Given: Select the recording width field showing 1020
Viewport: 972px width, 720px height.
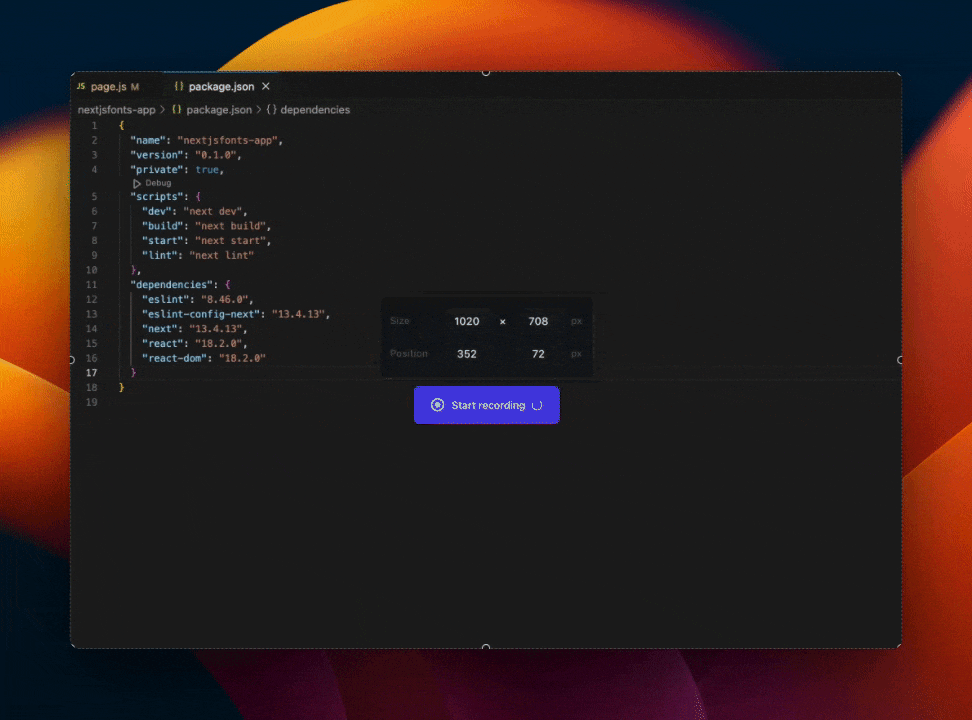Looking at the screenshot, I should click(467, 321).
